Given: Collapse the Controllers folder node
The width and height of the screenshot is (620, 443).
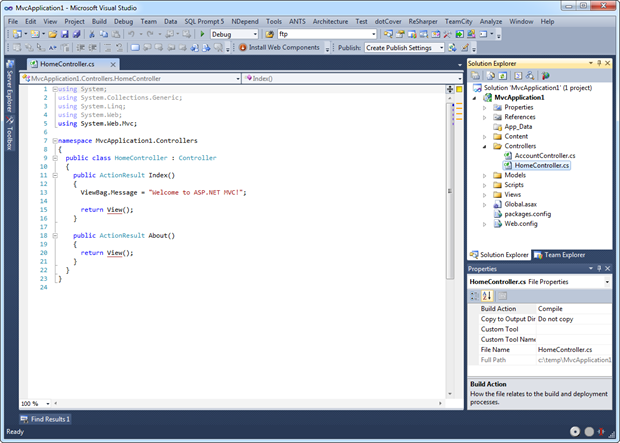Looking at the screenshot, I should [485, 146].
